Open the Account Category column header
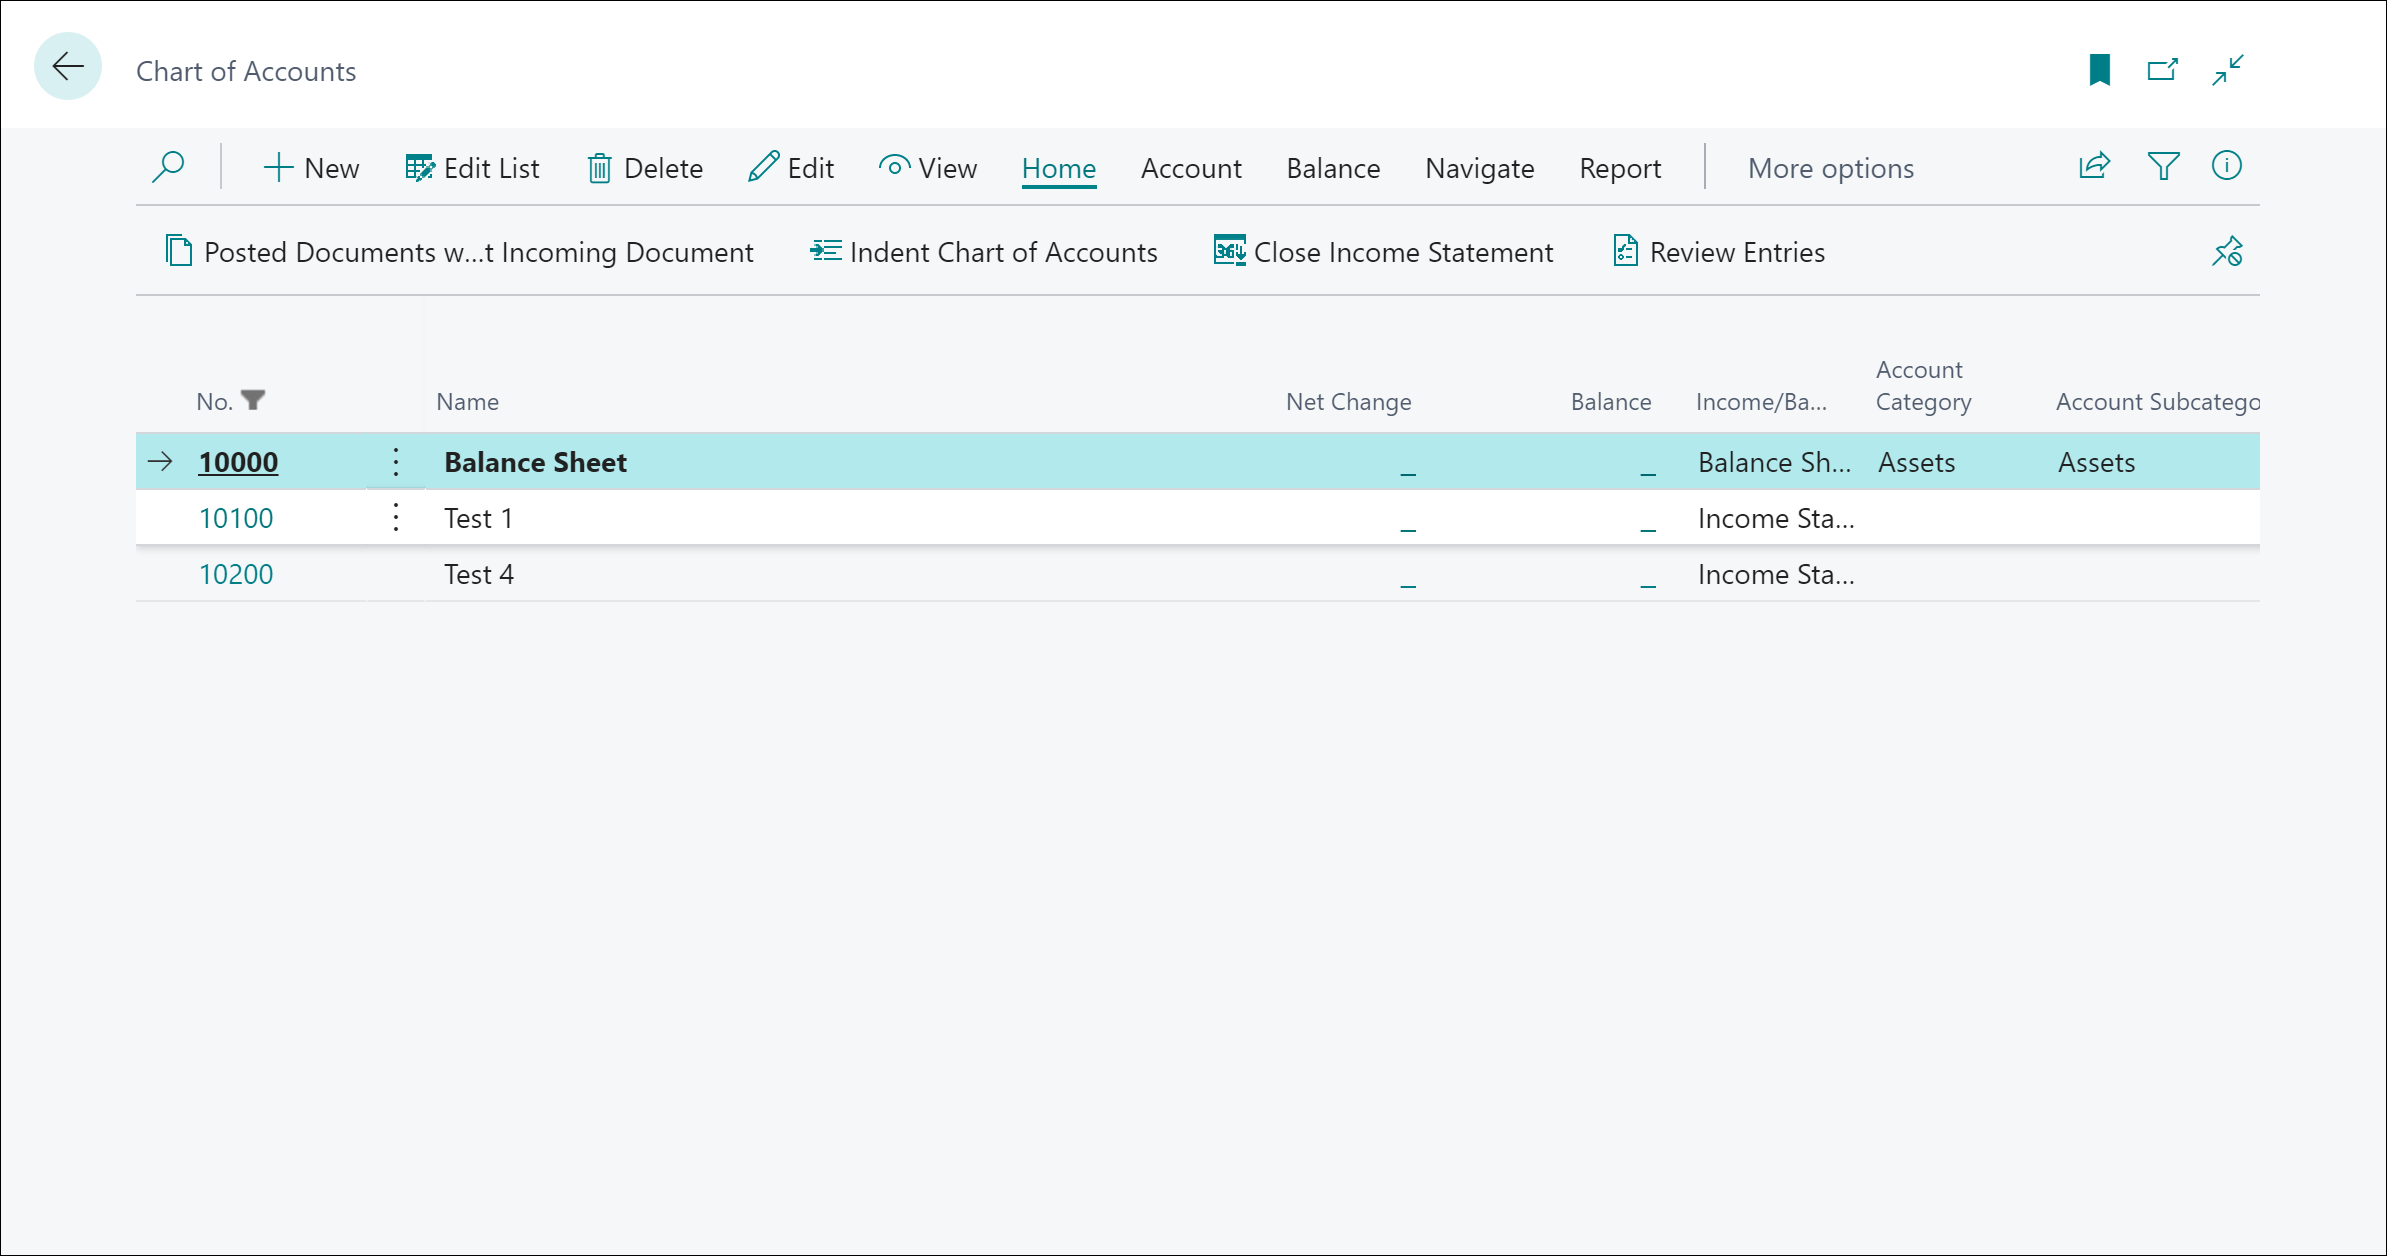The width and height of the screenshot is (2387, 1256). (x=1923, y=385)
